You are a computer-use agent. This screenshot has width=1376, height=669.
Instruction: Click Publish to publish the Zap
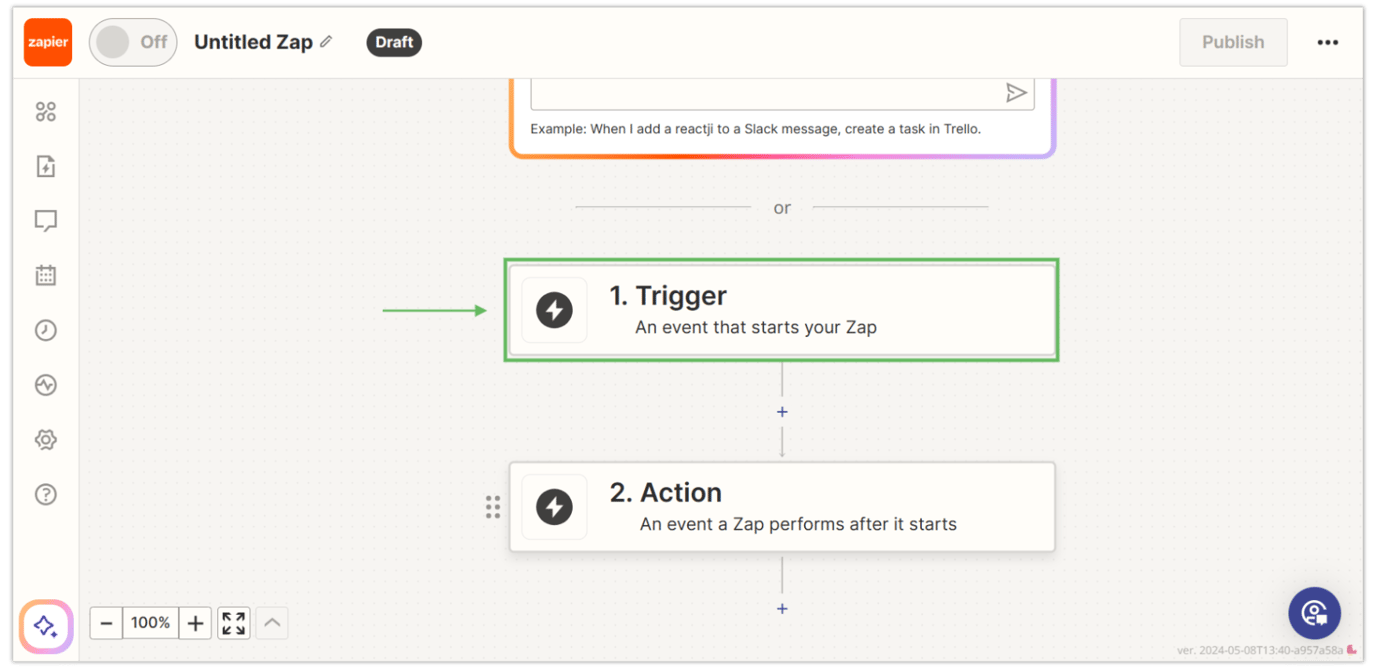point(1233,42)
